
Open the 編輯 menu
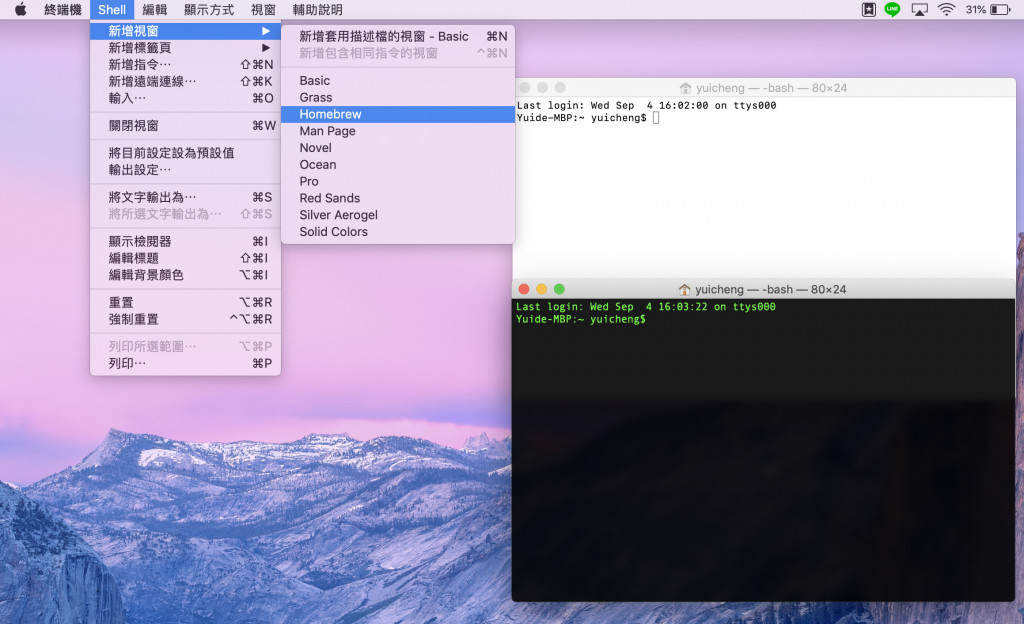tap(155, 9)
